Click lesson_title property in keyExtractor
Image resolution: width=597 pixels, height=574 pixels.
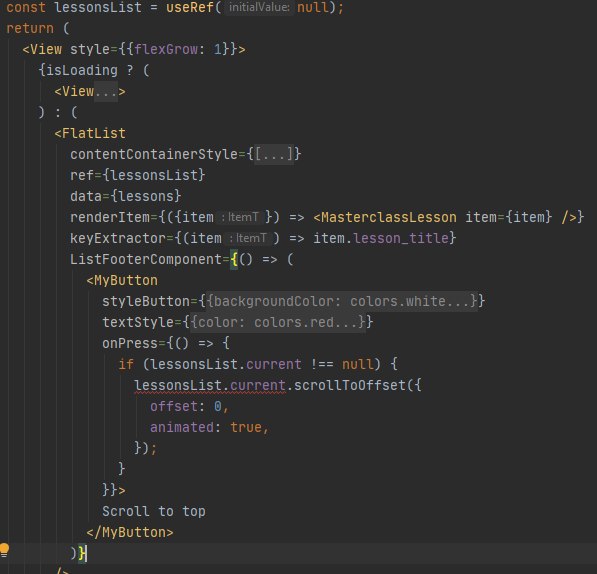(401, 238)
